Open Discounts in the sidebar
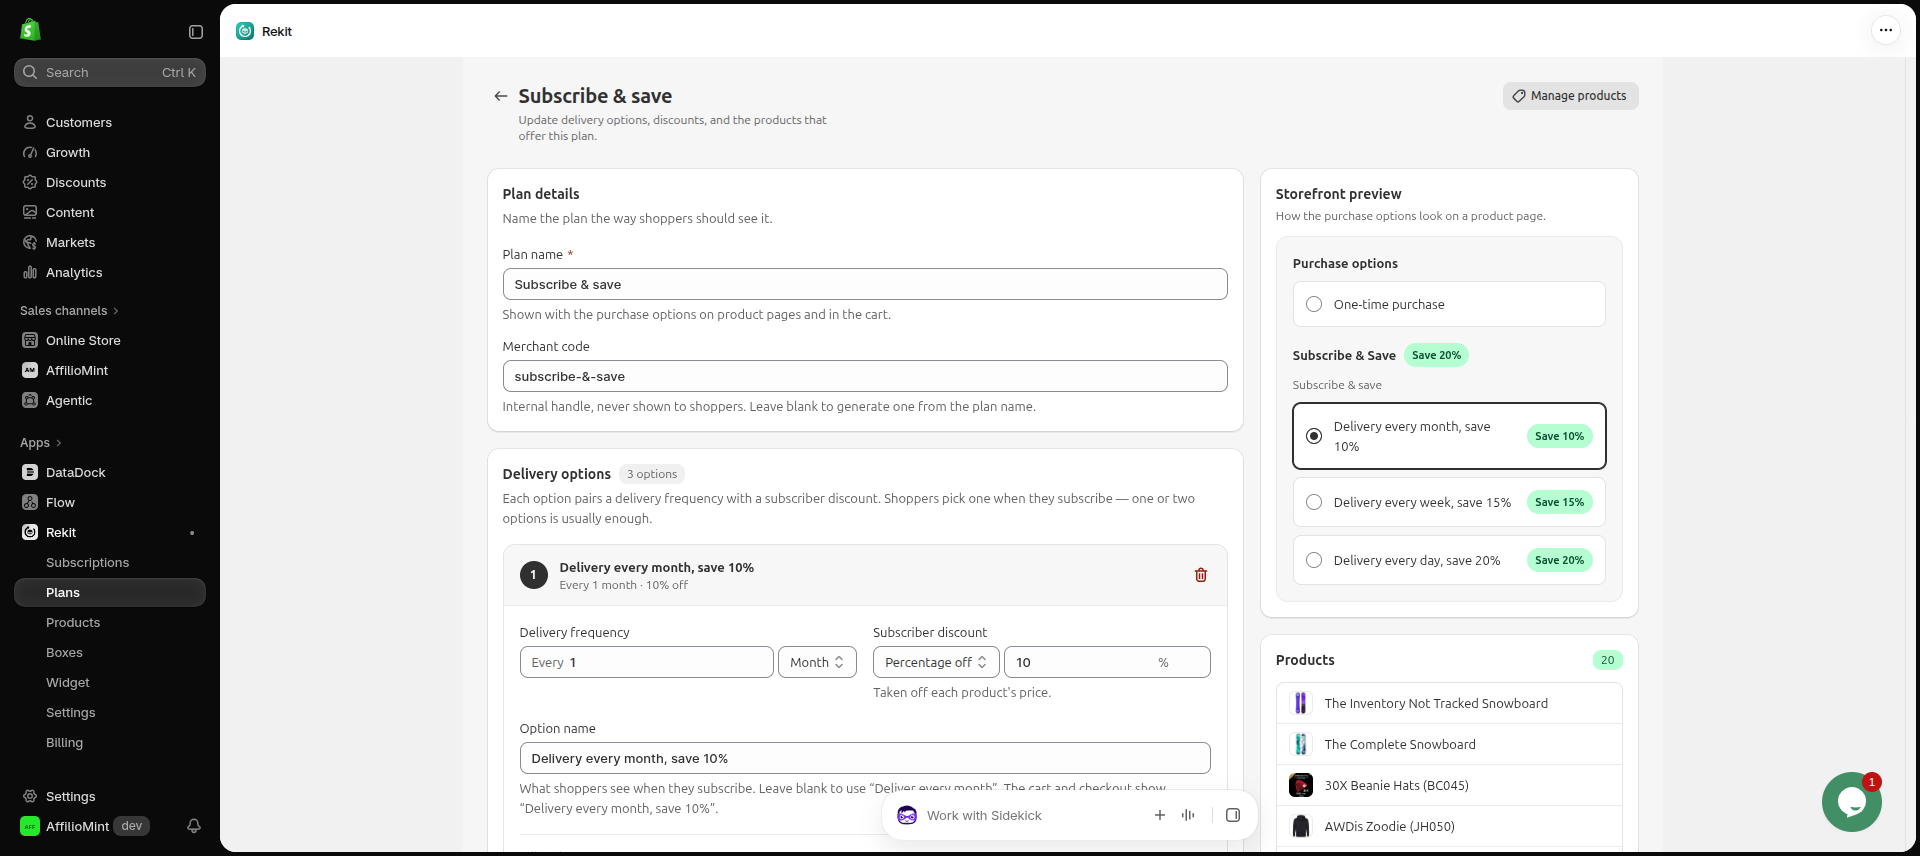The image size is (1920, 856). pyautogui.click(x=110, y=182)
